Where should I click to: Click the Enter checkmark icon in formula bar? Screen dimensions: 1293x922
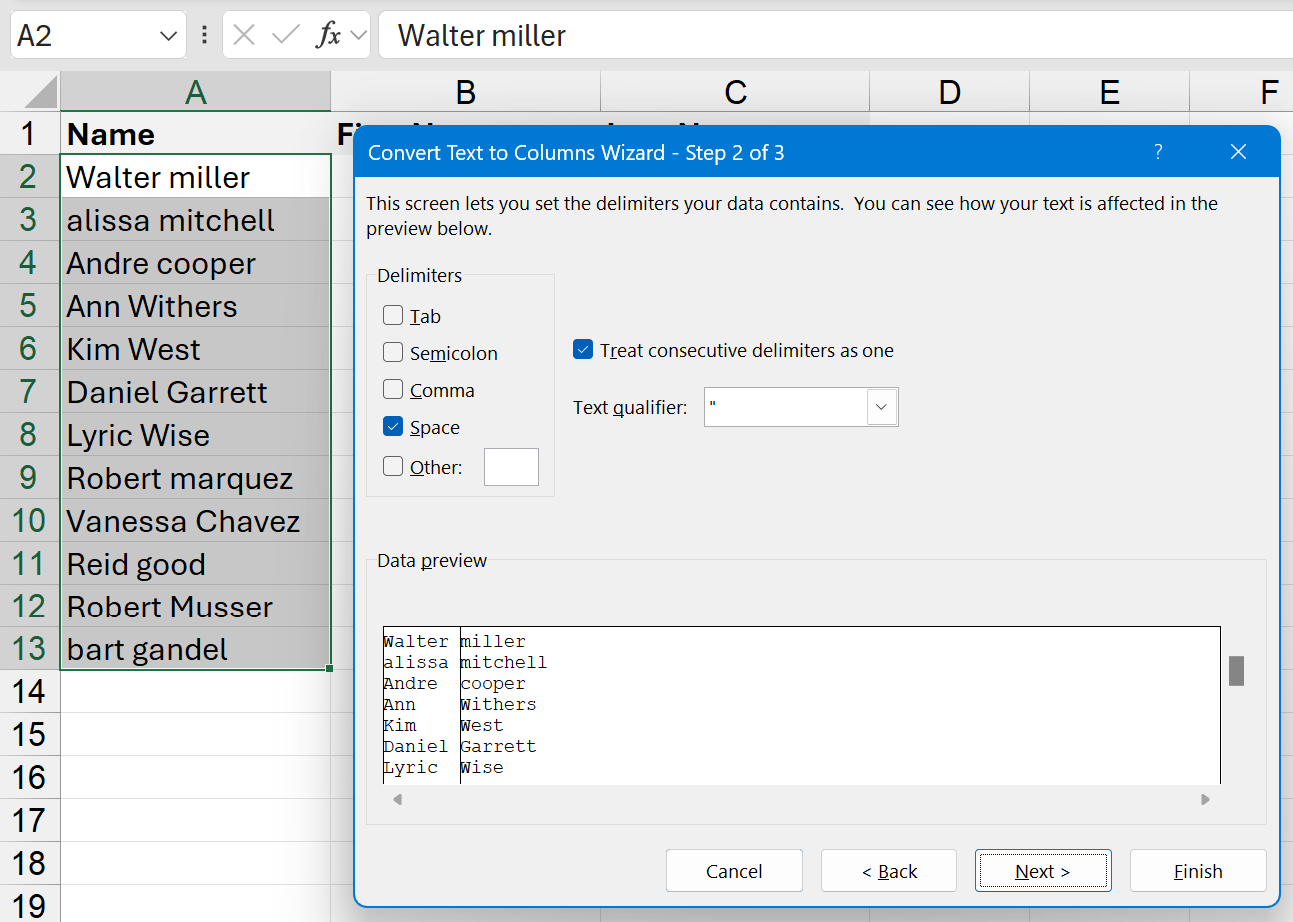coord(288,35)
